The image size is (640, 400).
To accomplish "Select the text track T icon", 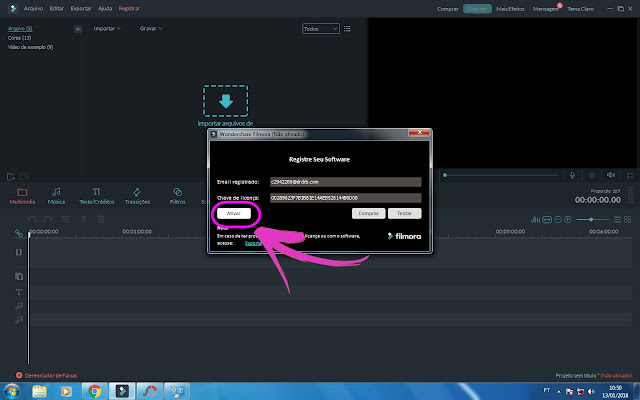I will [19, 292].
